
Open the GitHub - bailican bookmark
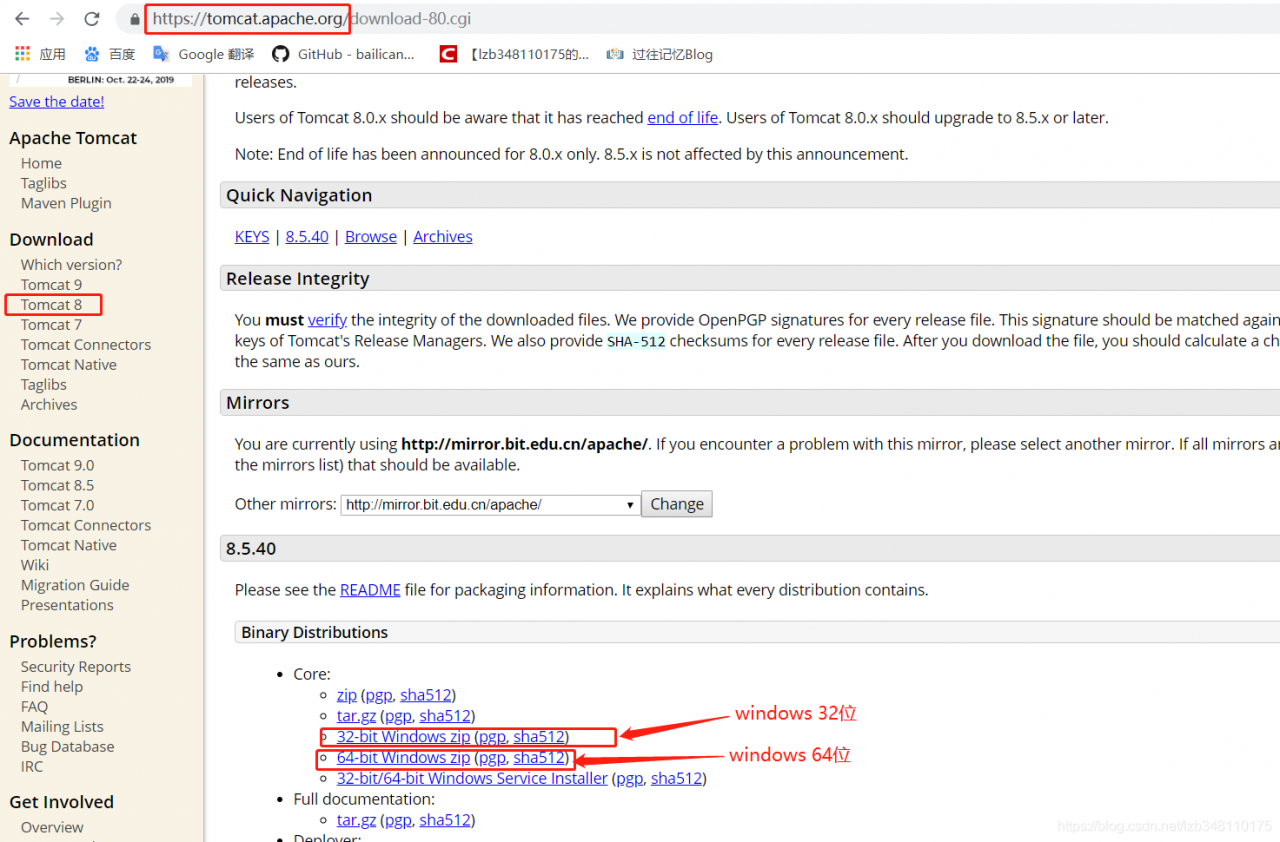[344, 54]
